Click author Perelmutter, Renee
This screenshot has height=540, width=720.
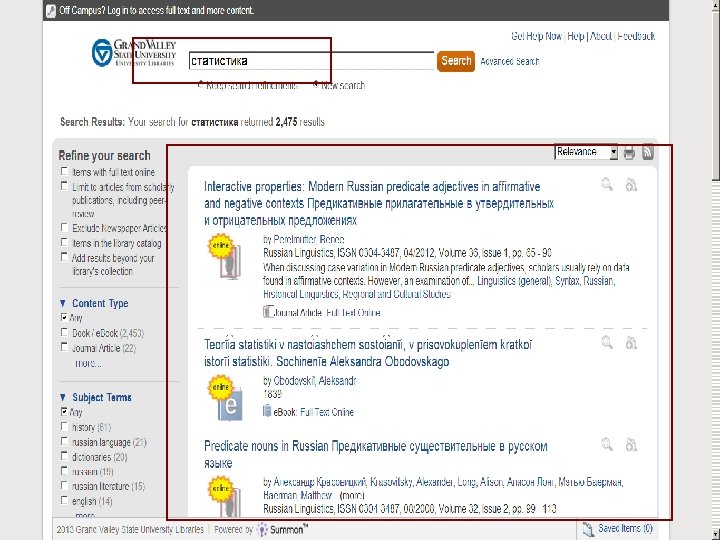point(309,239)
